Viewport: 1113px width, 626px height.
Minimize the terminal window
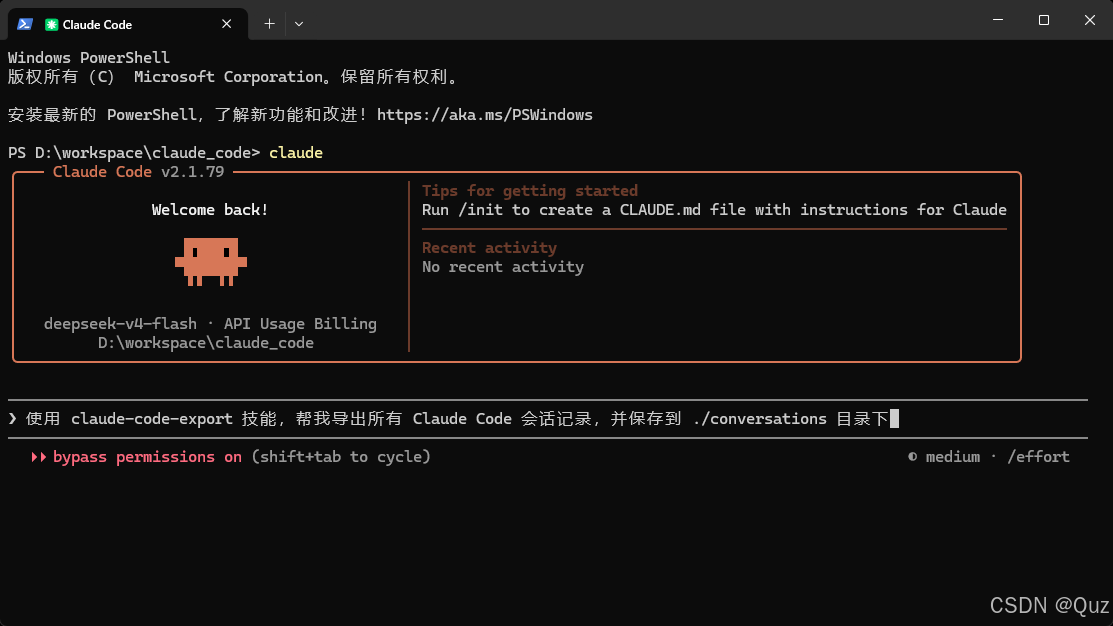(x=998, y=20)
